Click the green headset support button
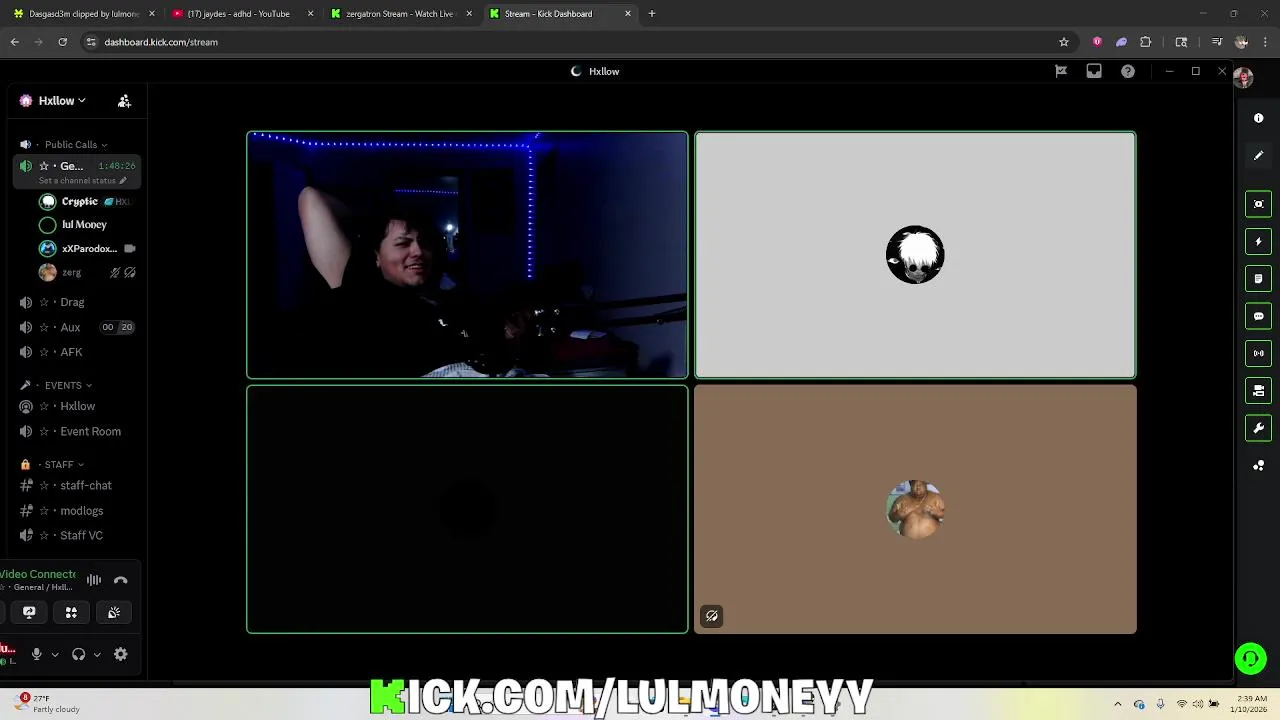 [x=1250, y=658]
